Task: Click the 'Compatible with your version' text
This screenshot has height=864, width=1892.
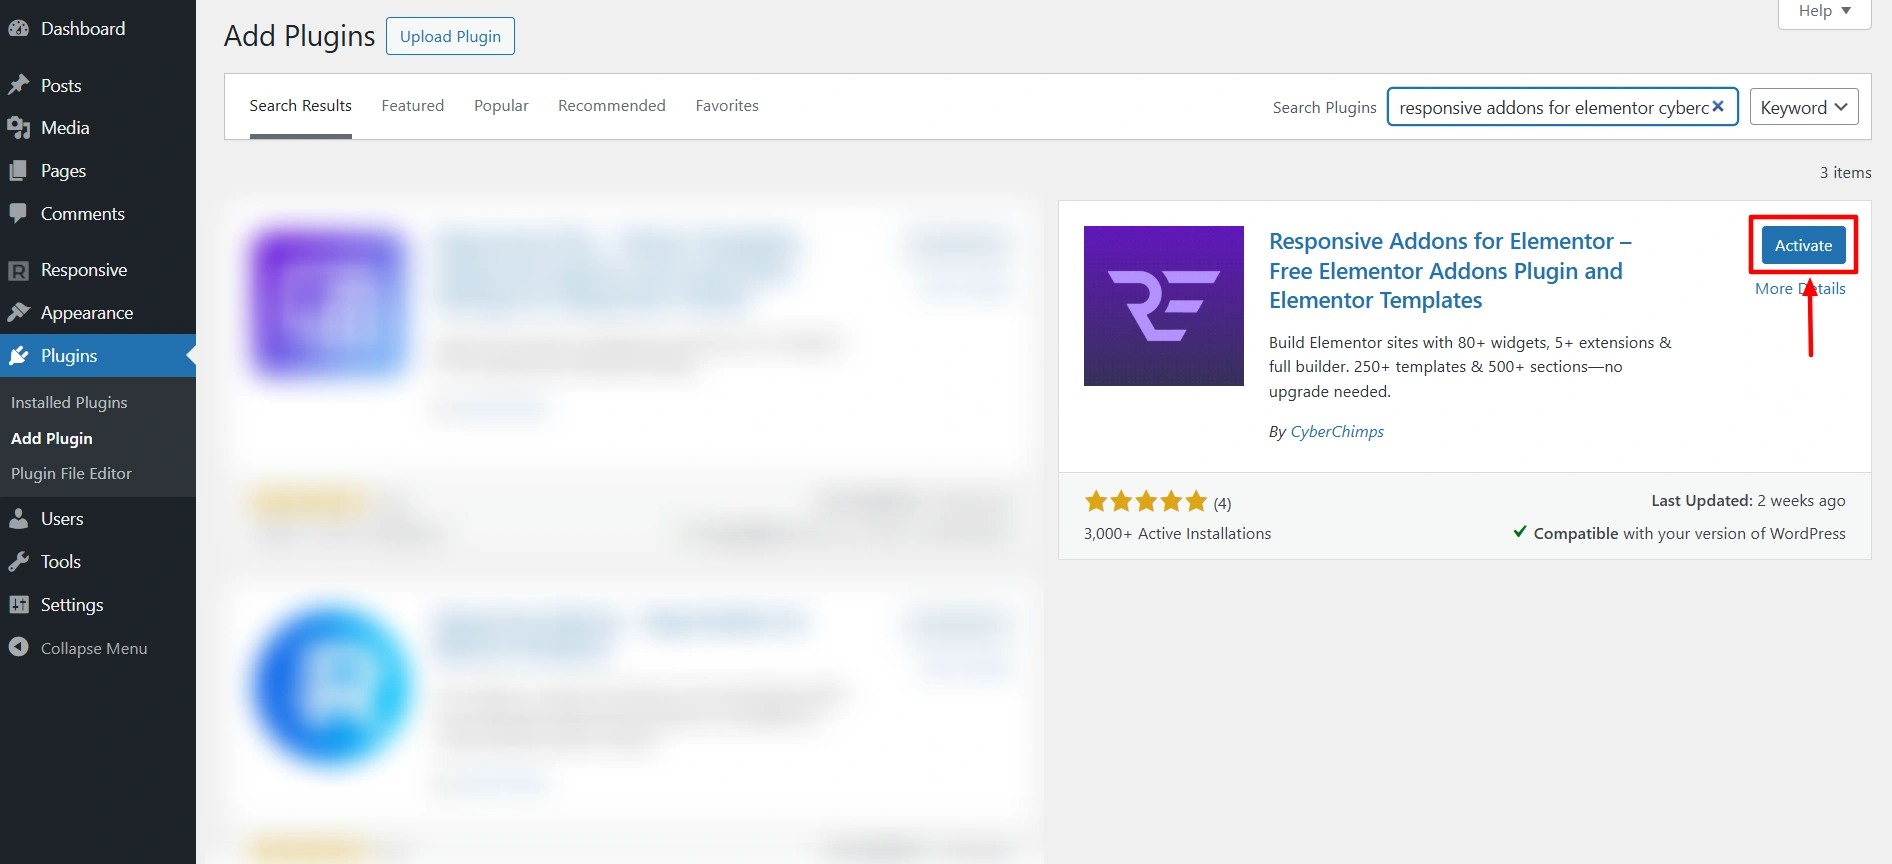Action: [1689, 534]
